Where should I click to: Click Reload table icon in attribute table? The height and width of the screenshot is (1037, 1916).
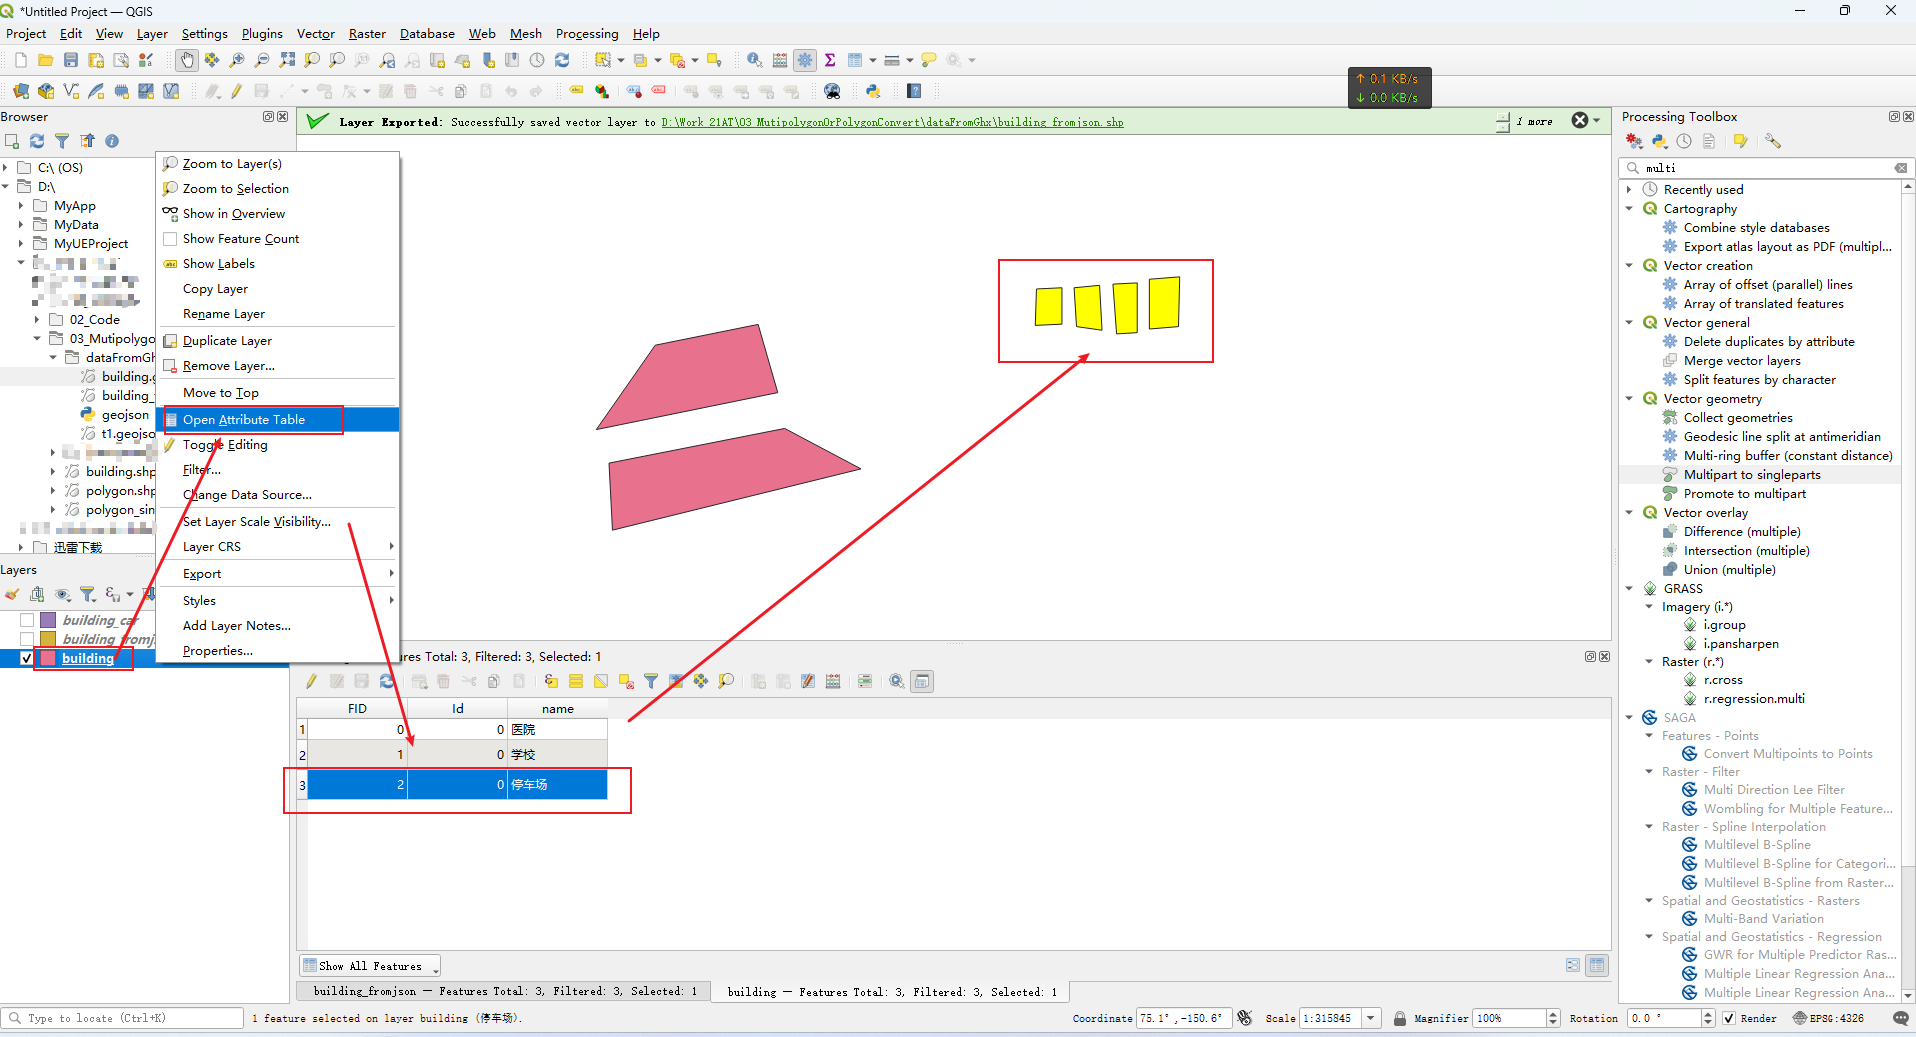tap(387, 681)
